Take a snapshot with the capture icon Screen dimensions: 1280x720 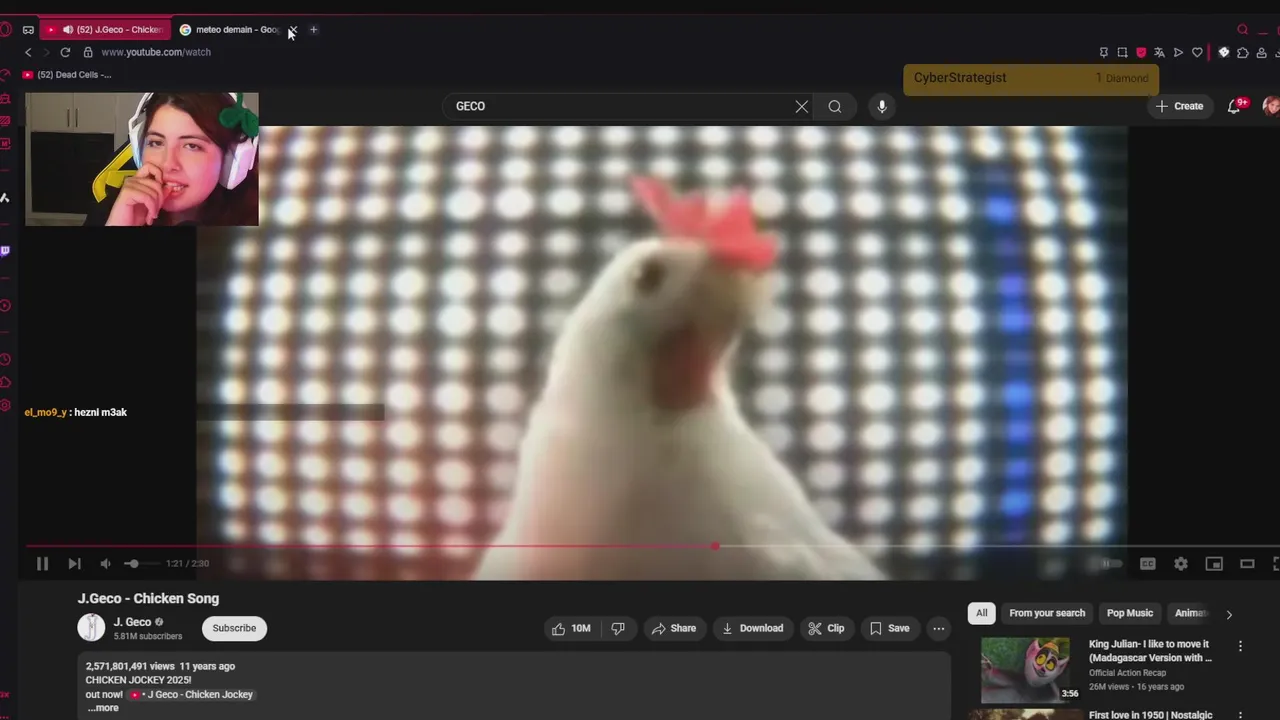click(1122, 52)
